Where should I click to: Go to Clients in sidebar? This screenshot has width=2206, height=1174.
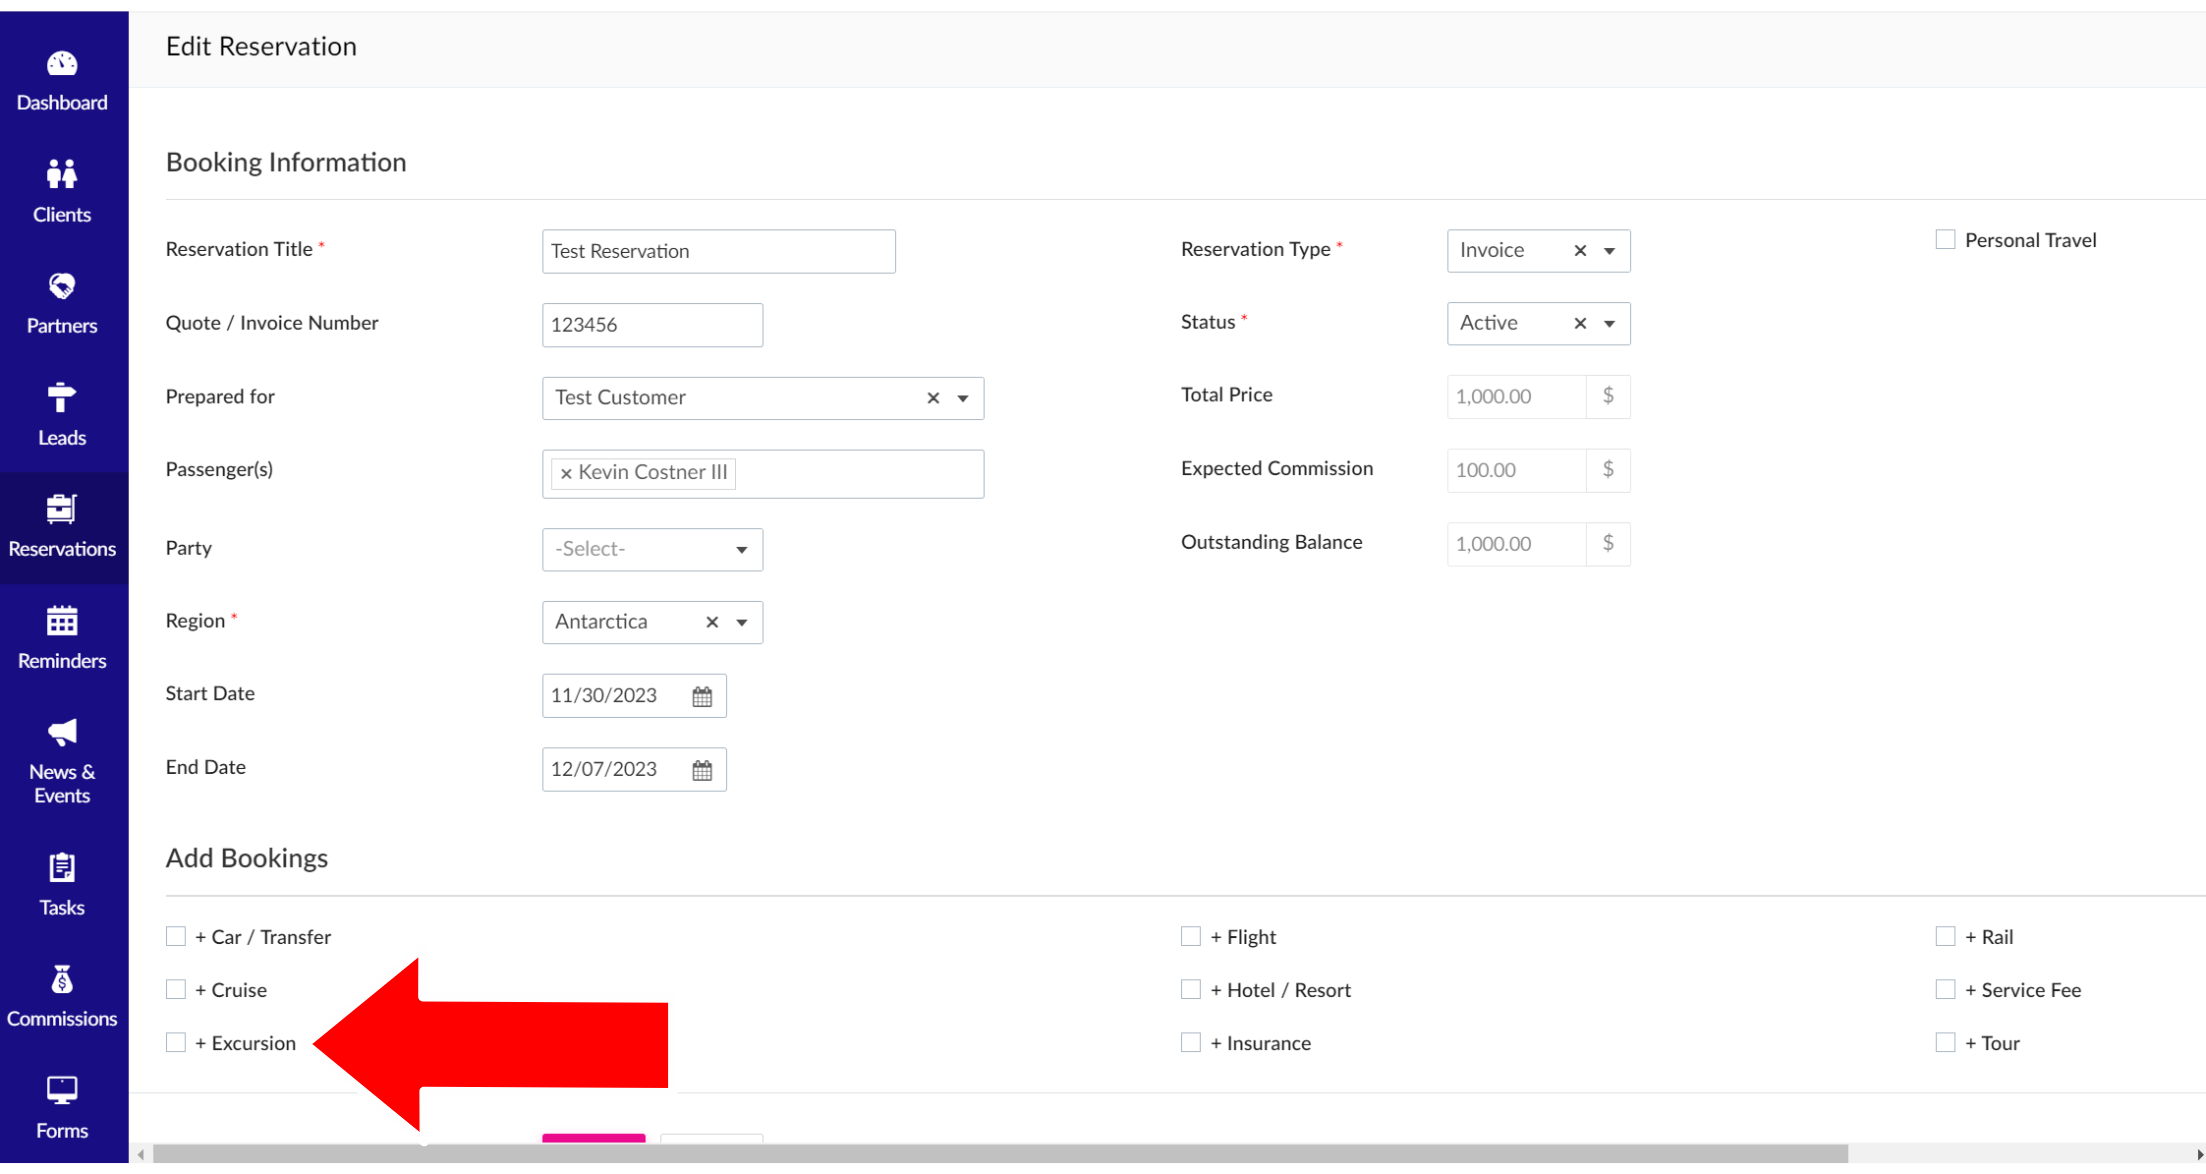point(61,191)
